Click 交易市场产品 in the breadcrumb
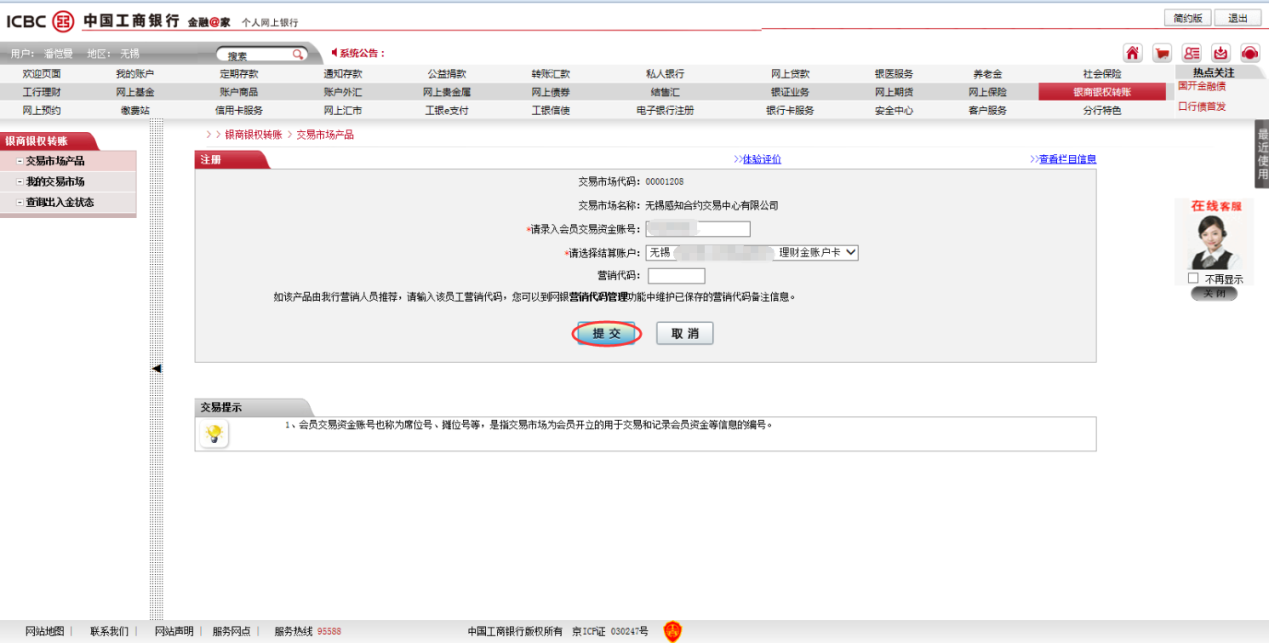The height and width of the screenshot is (643, 1269). click(325, 134)
